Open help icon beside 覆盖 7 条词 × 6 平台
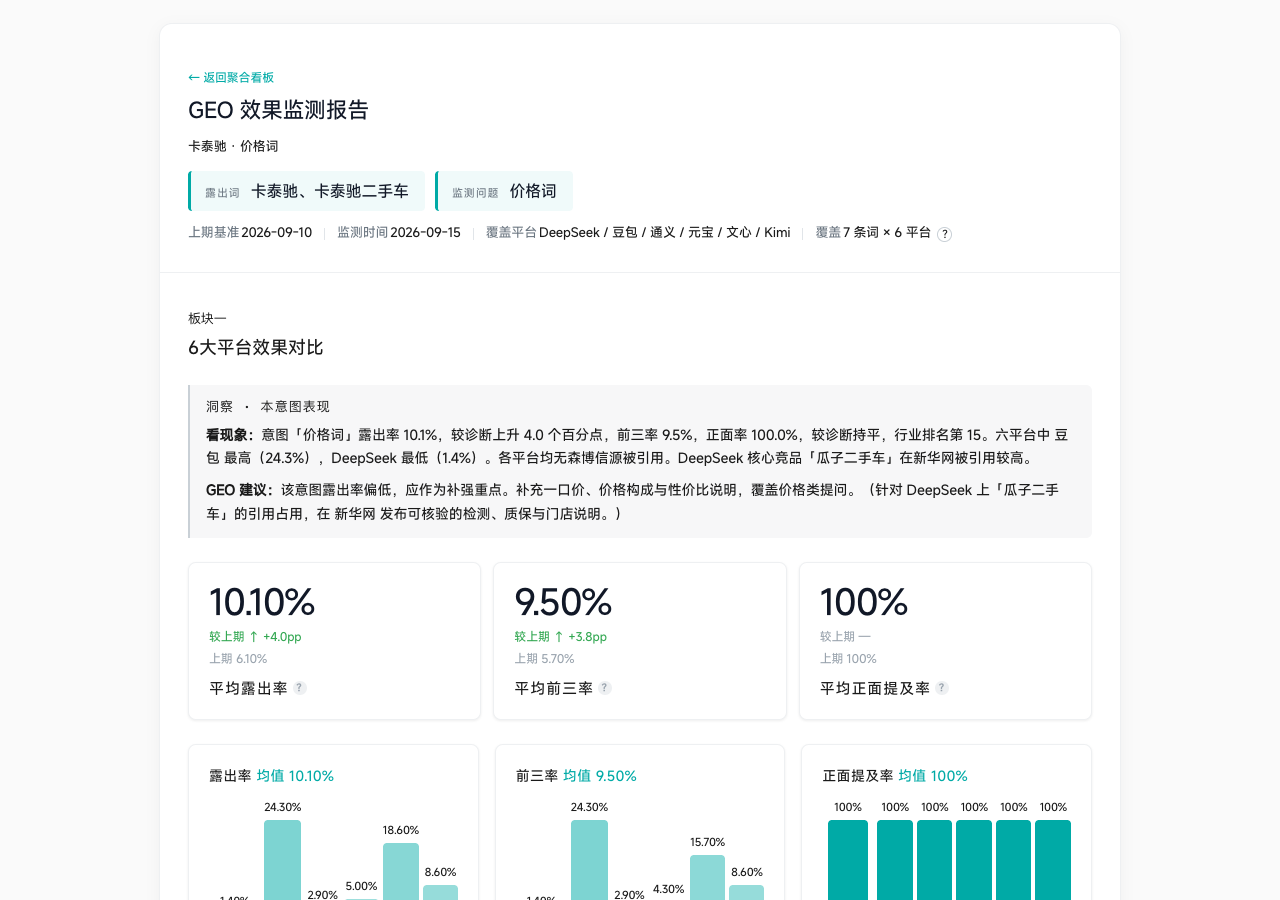The image size is (1280, 900). pos(944,234)
